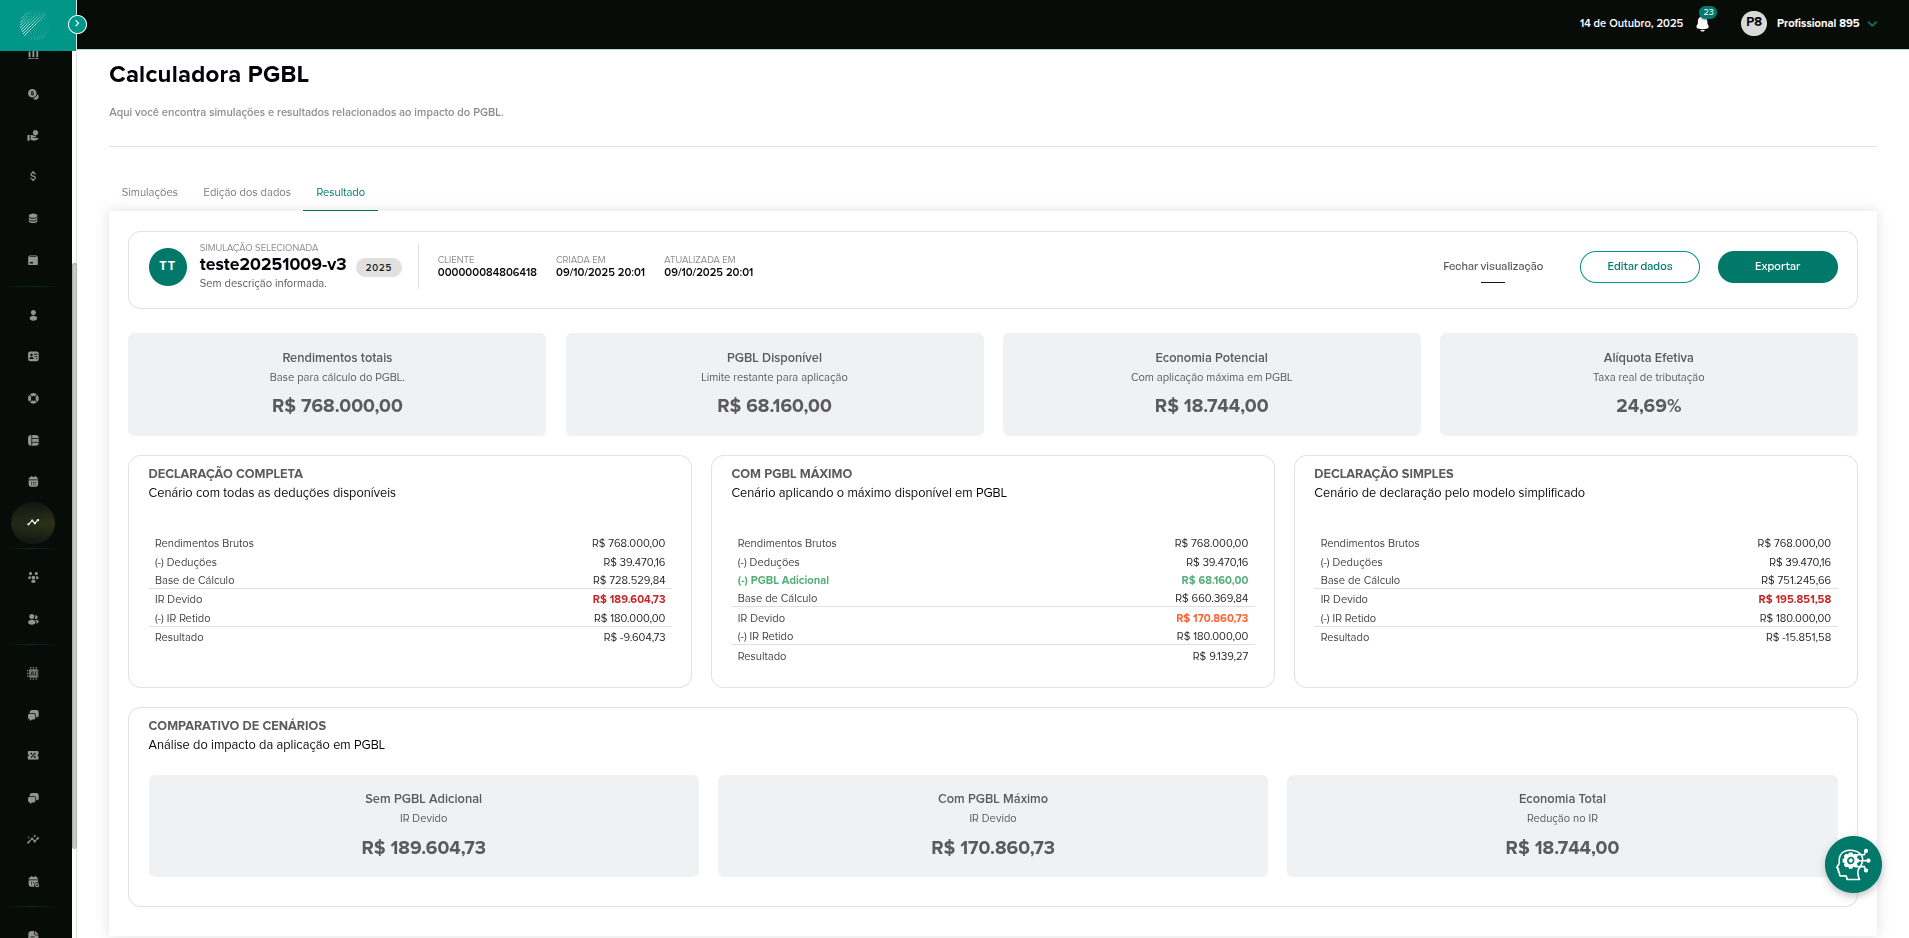This screenshot has height=938, width=1909.
Task: Select the Resultado tab
Action: [x=340, y=193]
